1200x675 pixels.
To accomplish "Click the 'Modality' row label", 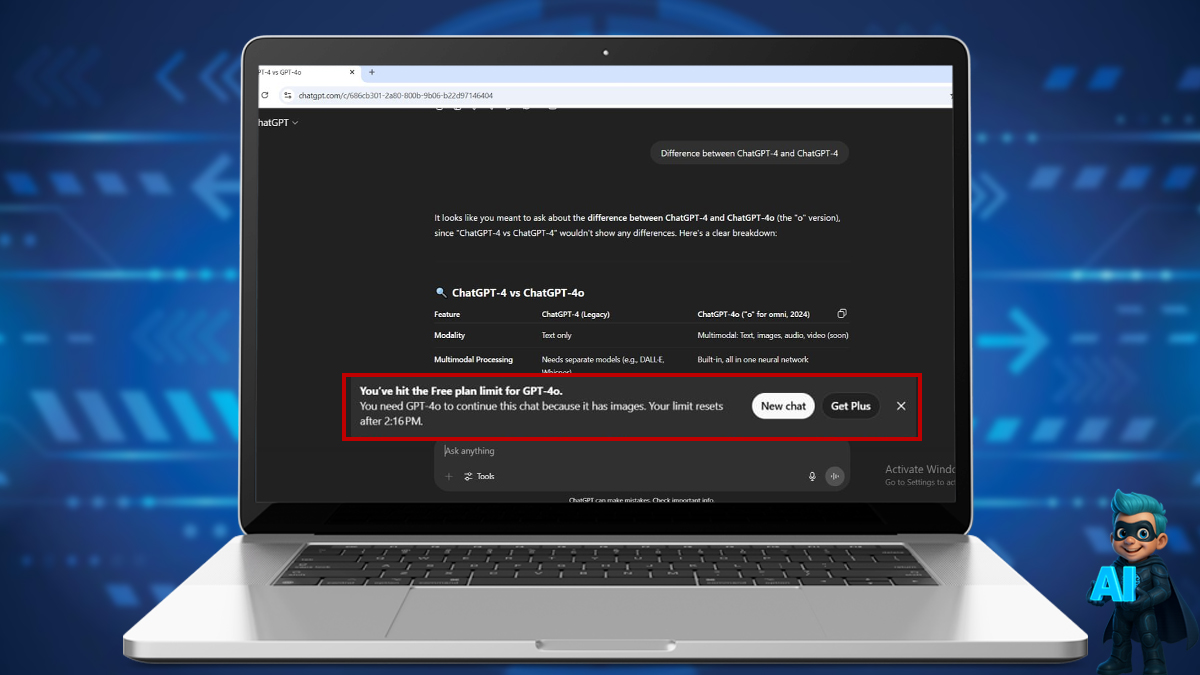I will click(450, 335).
